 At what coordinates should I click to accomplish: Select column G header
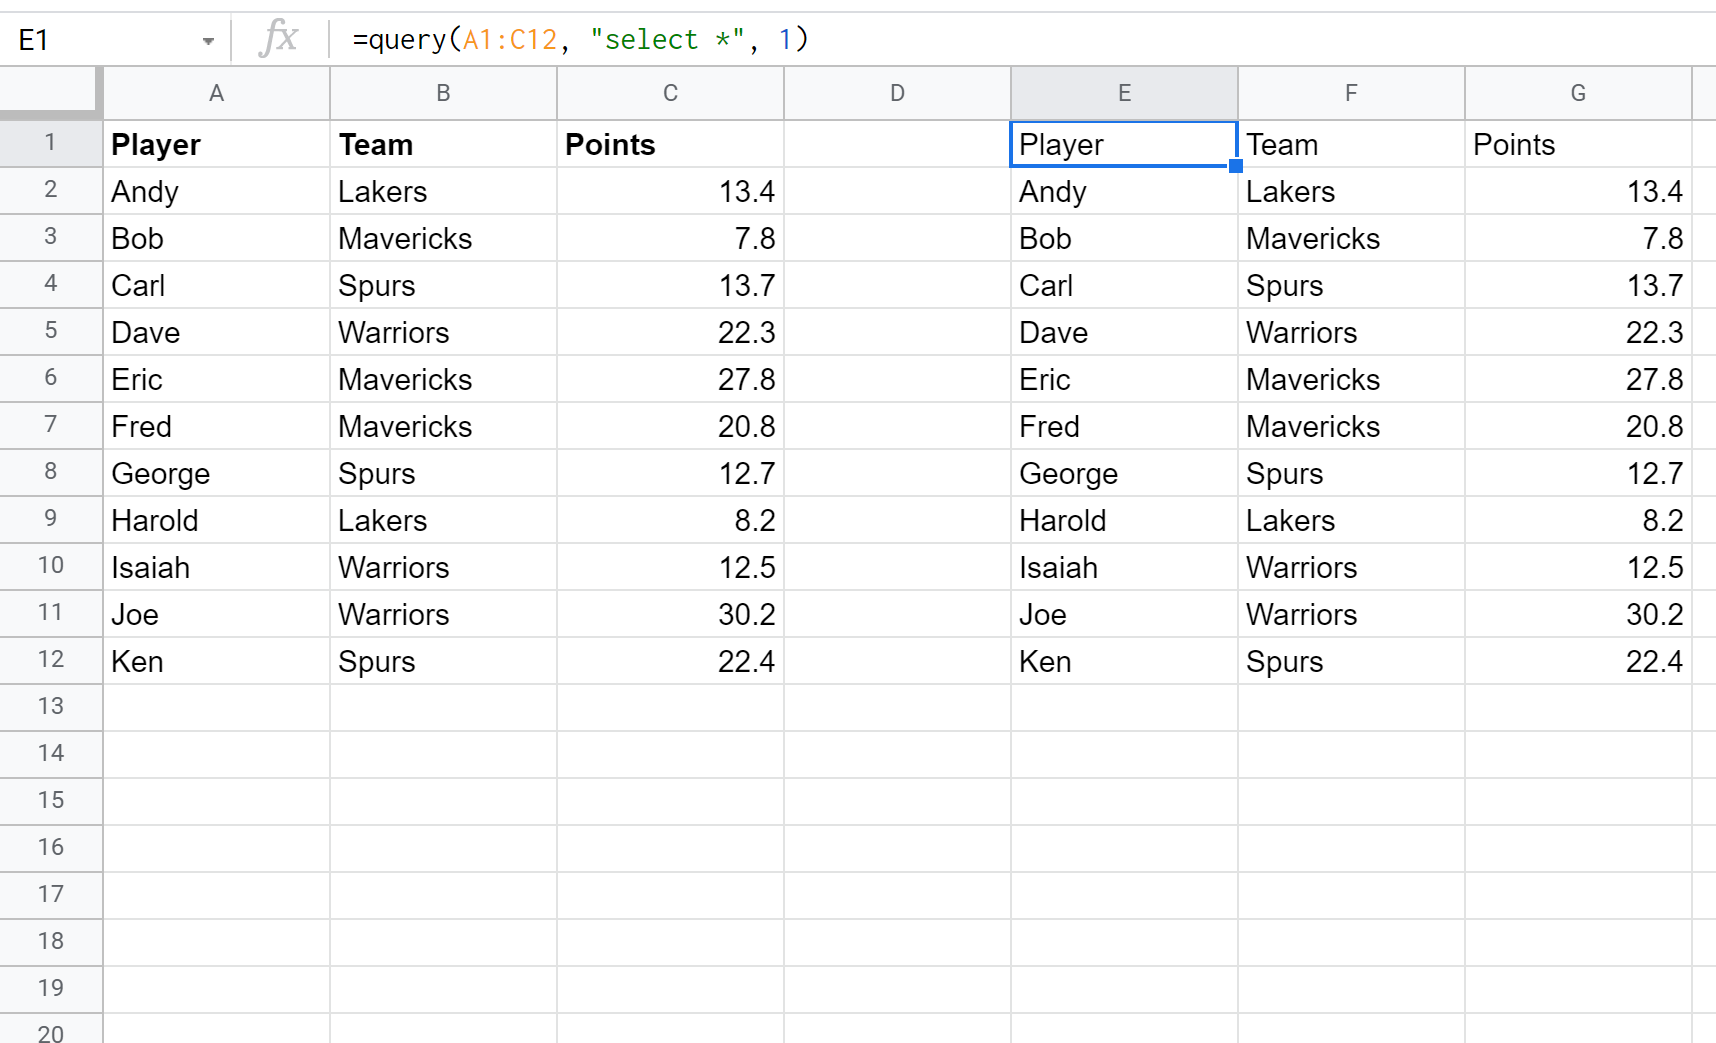coord(1578,93)
